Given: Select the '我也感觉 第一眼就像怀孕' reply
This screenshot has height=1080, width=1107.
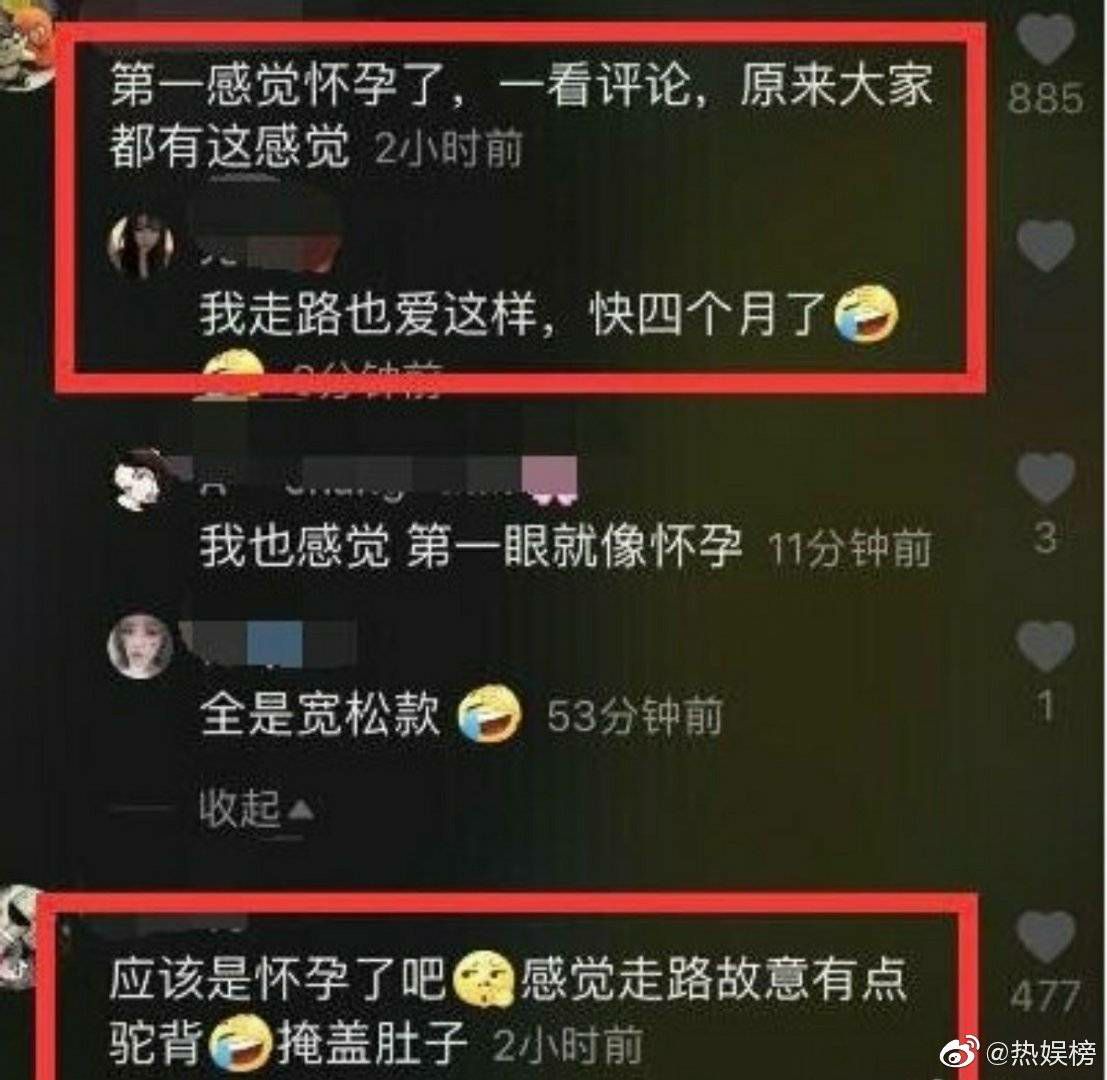Looking at the screenshot, I should click(470, 546).
